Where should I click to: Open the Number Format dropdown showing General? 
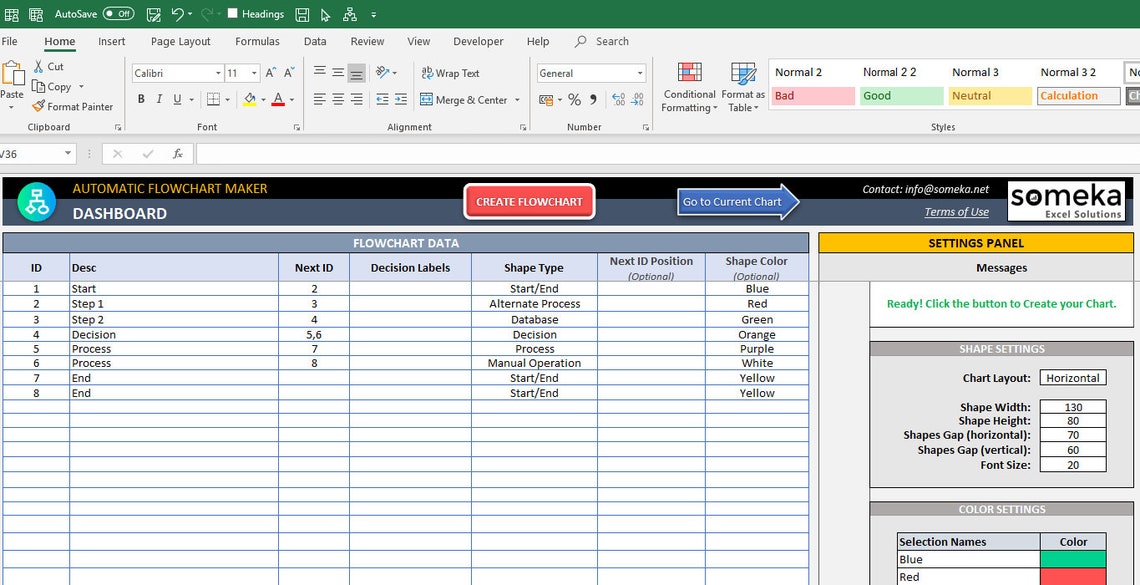tap(589, 73)
